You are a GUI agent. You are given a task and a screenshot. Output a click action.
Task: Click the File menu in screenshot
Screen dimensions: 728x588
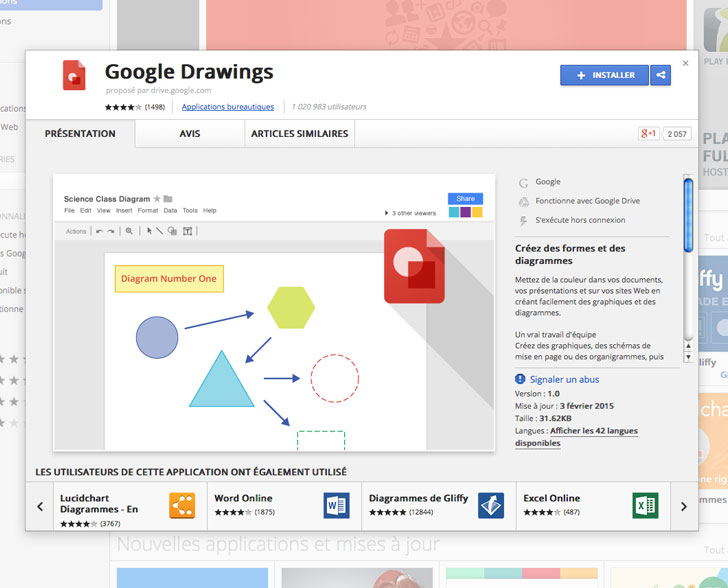[69, 210]
